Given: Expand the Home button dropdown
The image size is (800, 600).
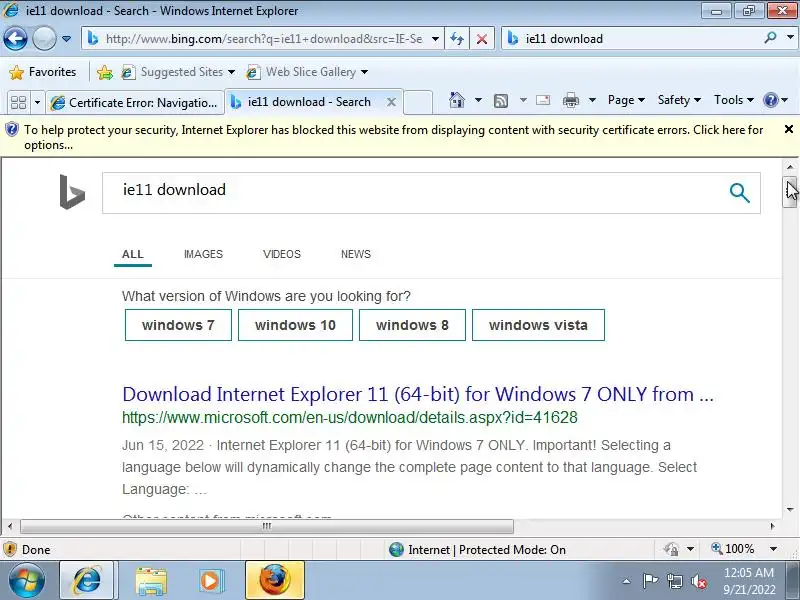Looking at the screenshot, I should pyautogui.click(x=478, y=100).
